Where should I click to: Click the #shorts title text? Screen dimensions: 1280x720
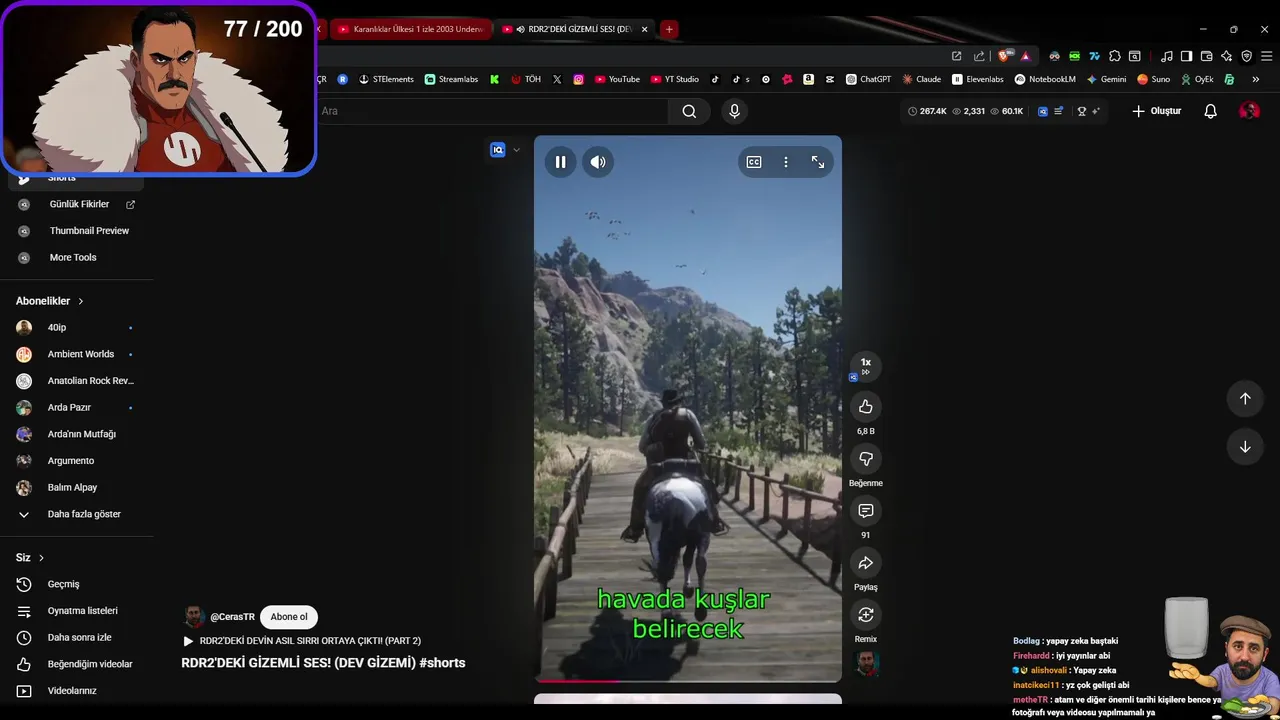click(x=442, y=662)
